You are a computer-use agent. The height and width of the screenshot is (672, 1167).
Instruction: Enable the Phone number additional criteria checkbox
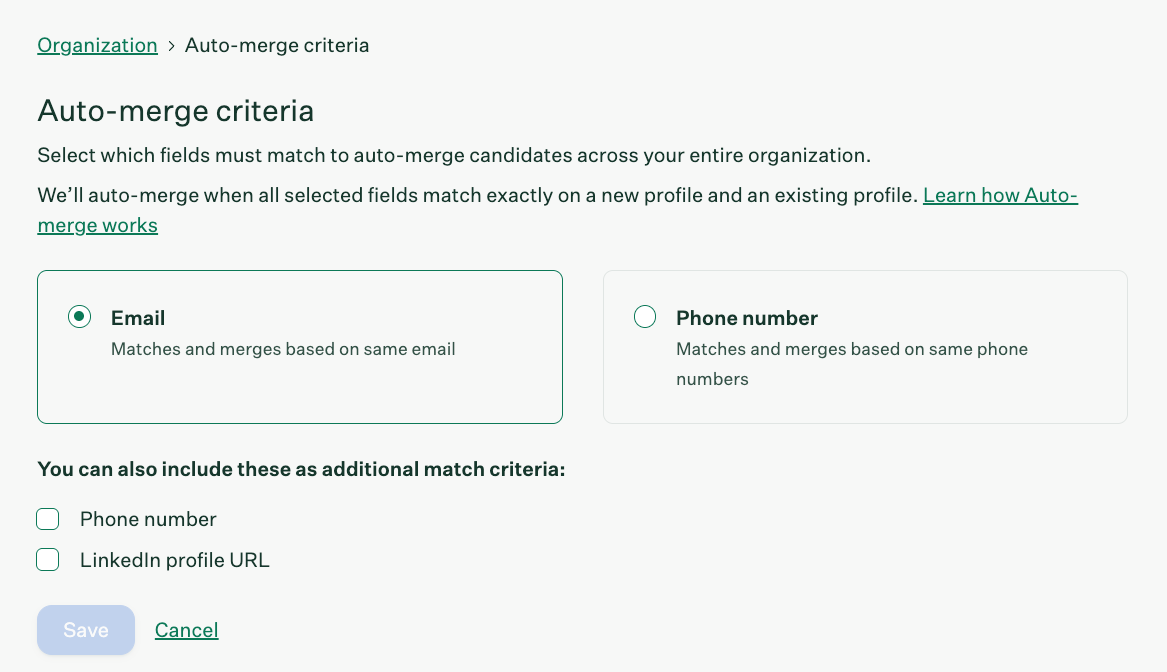[x=48, y=519]
